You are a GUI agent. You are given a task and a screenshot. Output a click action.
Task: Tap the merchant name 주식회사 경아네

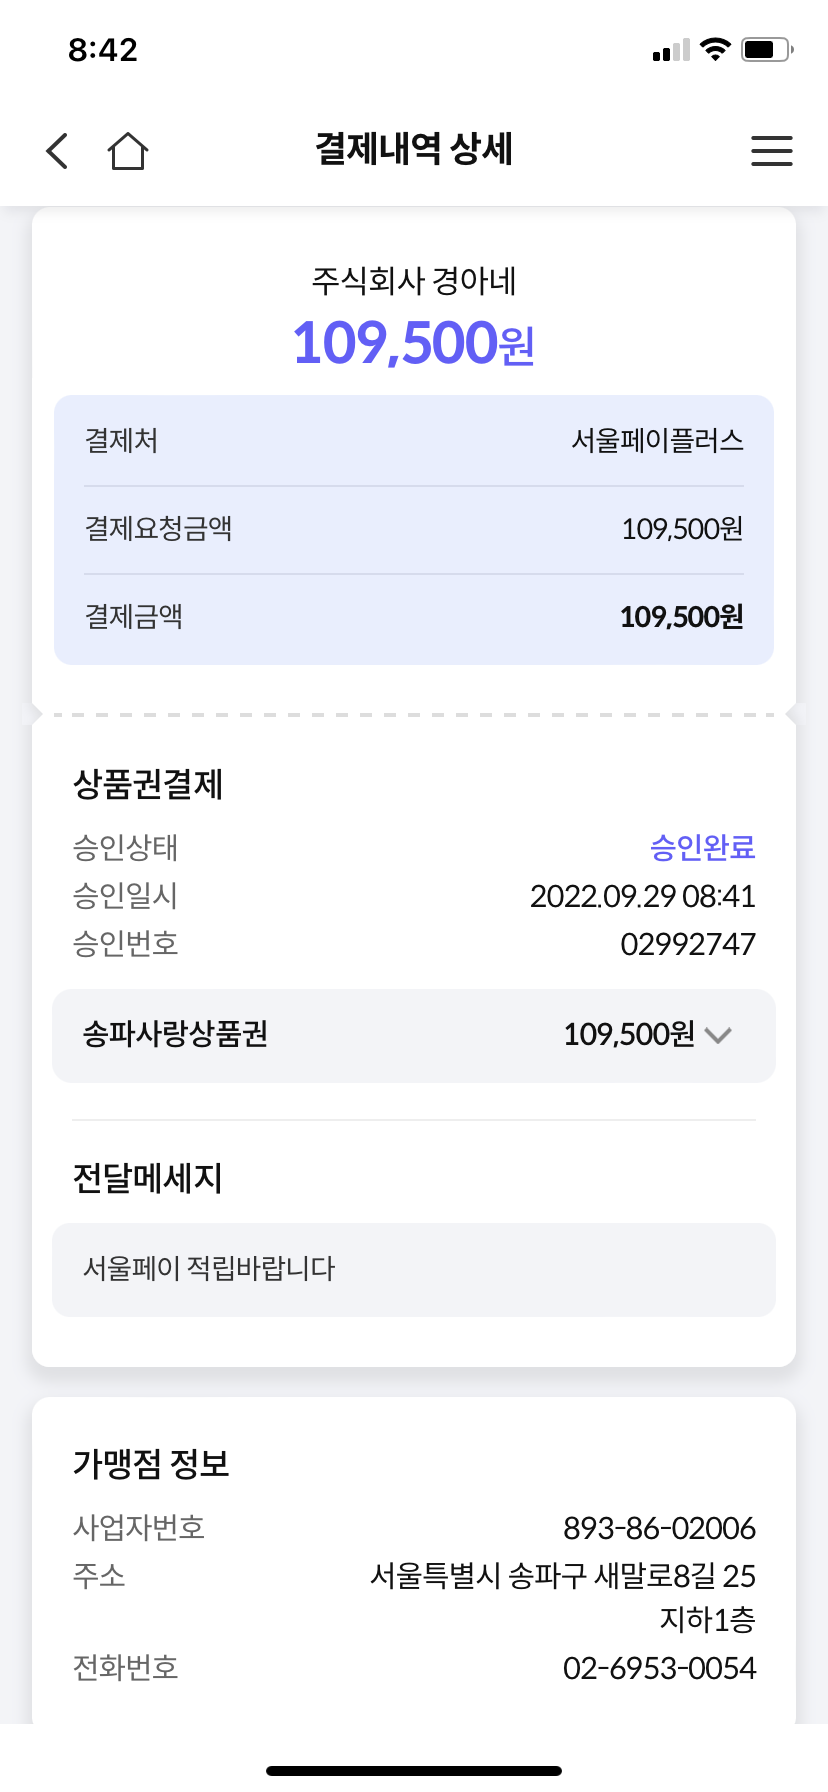(413, 281)
